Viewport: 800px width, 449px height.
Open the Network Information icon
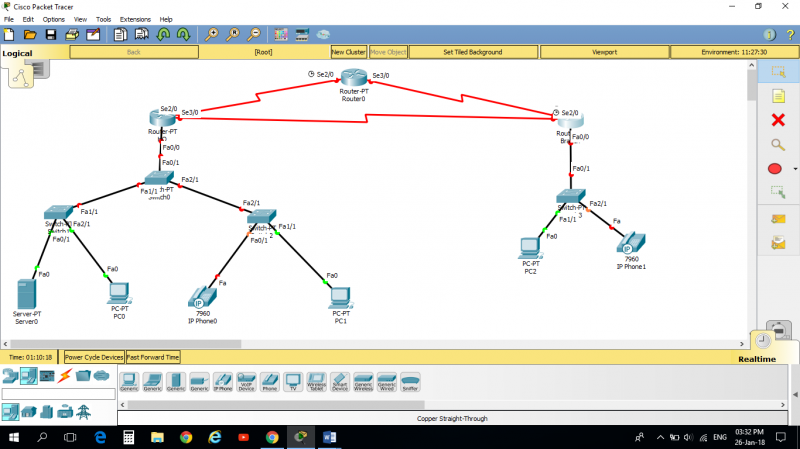[x=769, y=35]
